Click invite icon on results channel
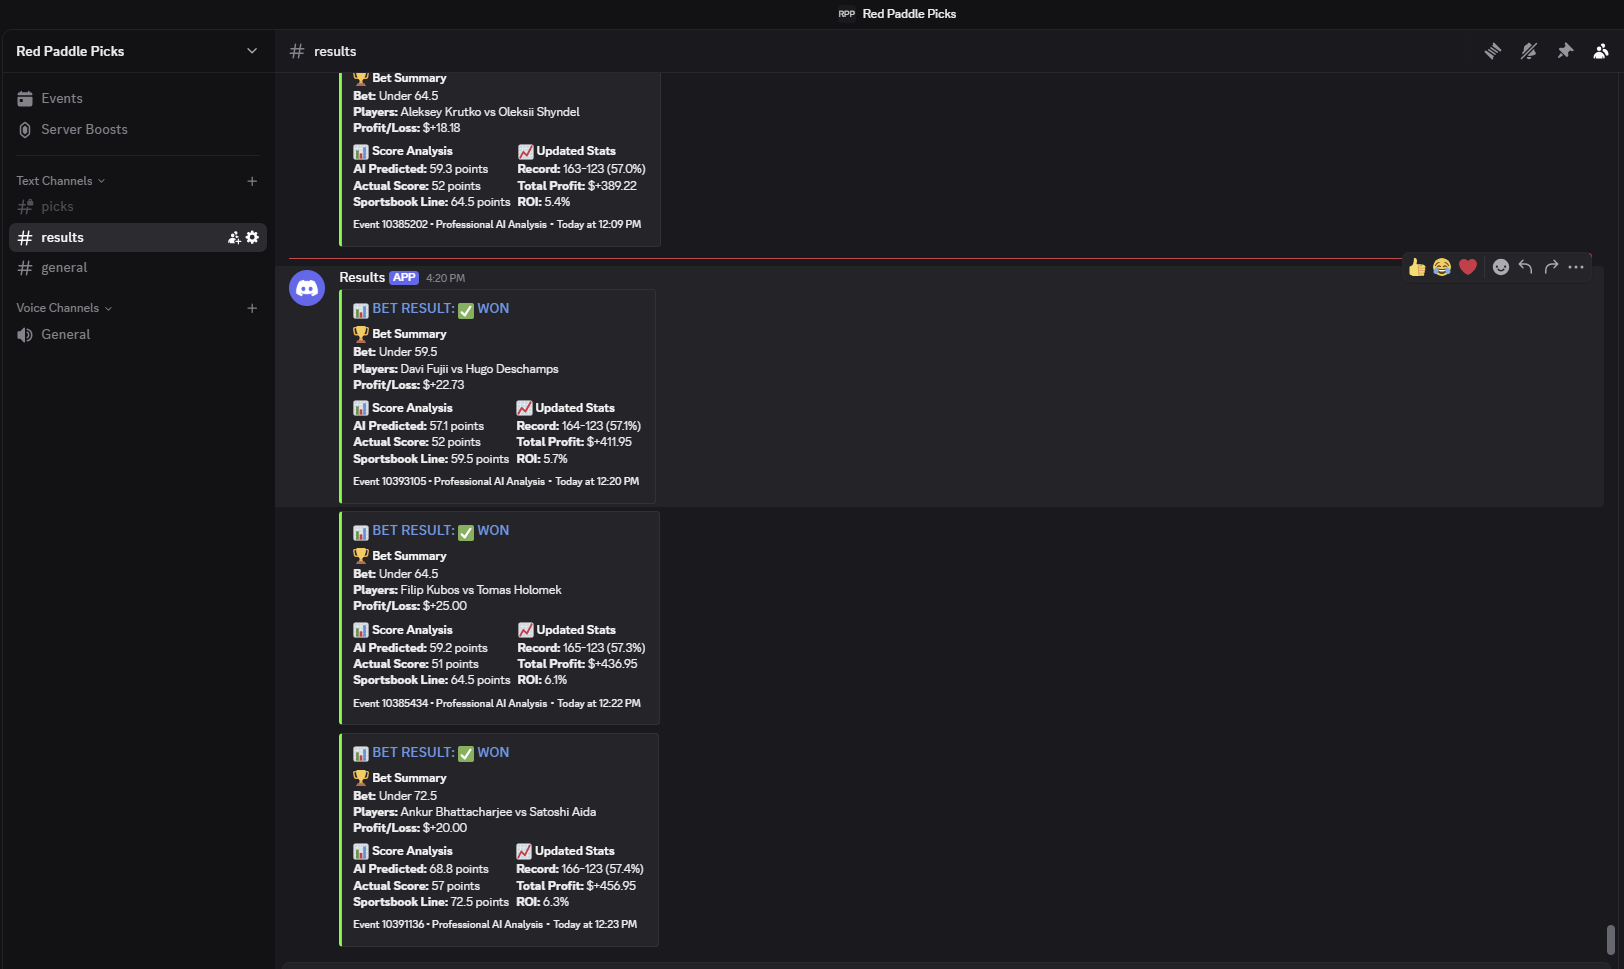This screenshot has width=1624, height=969. point(234,237)
